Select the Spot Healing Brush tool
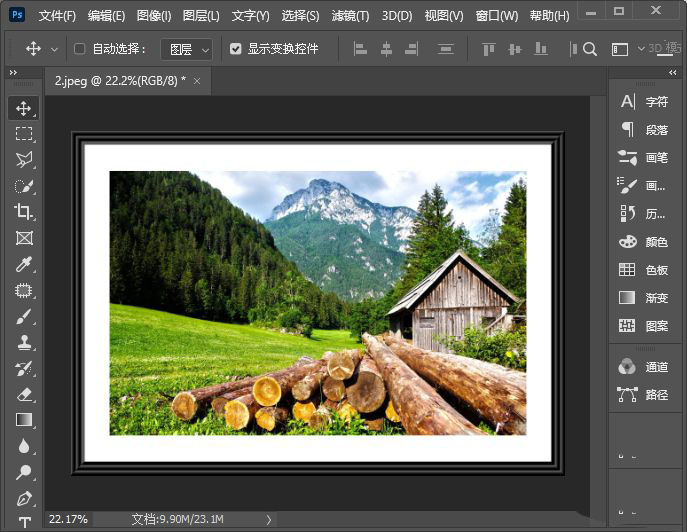This screenshot has height=532, width=687. pyautogui.click(x=24, y=290)
